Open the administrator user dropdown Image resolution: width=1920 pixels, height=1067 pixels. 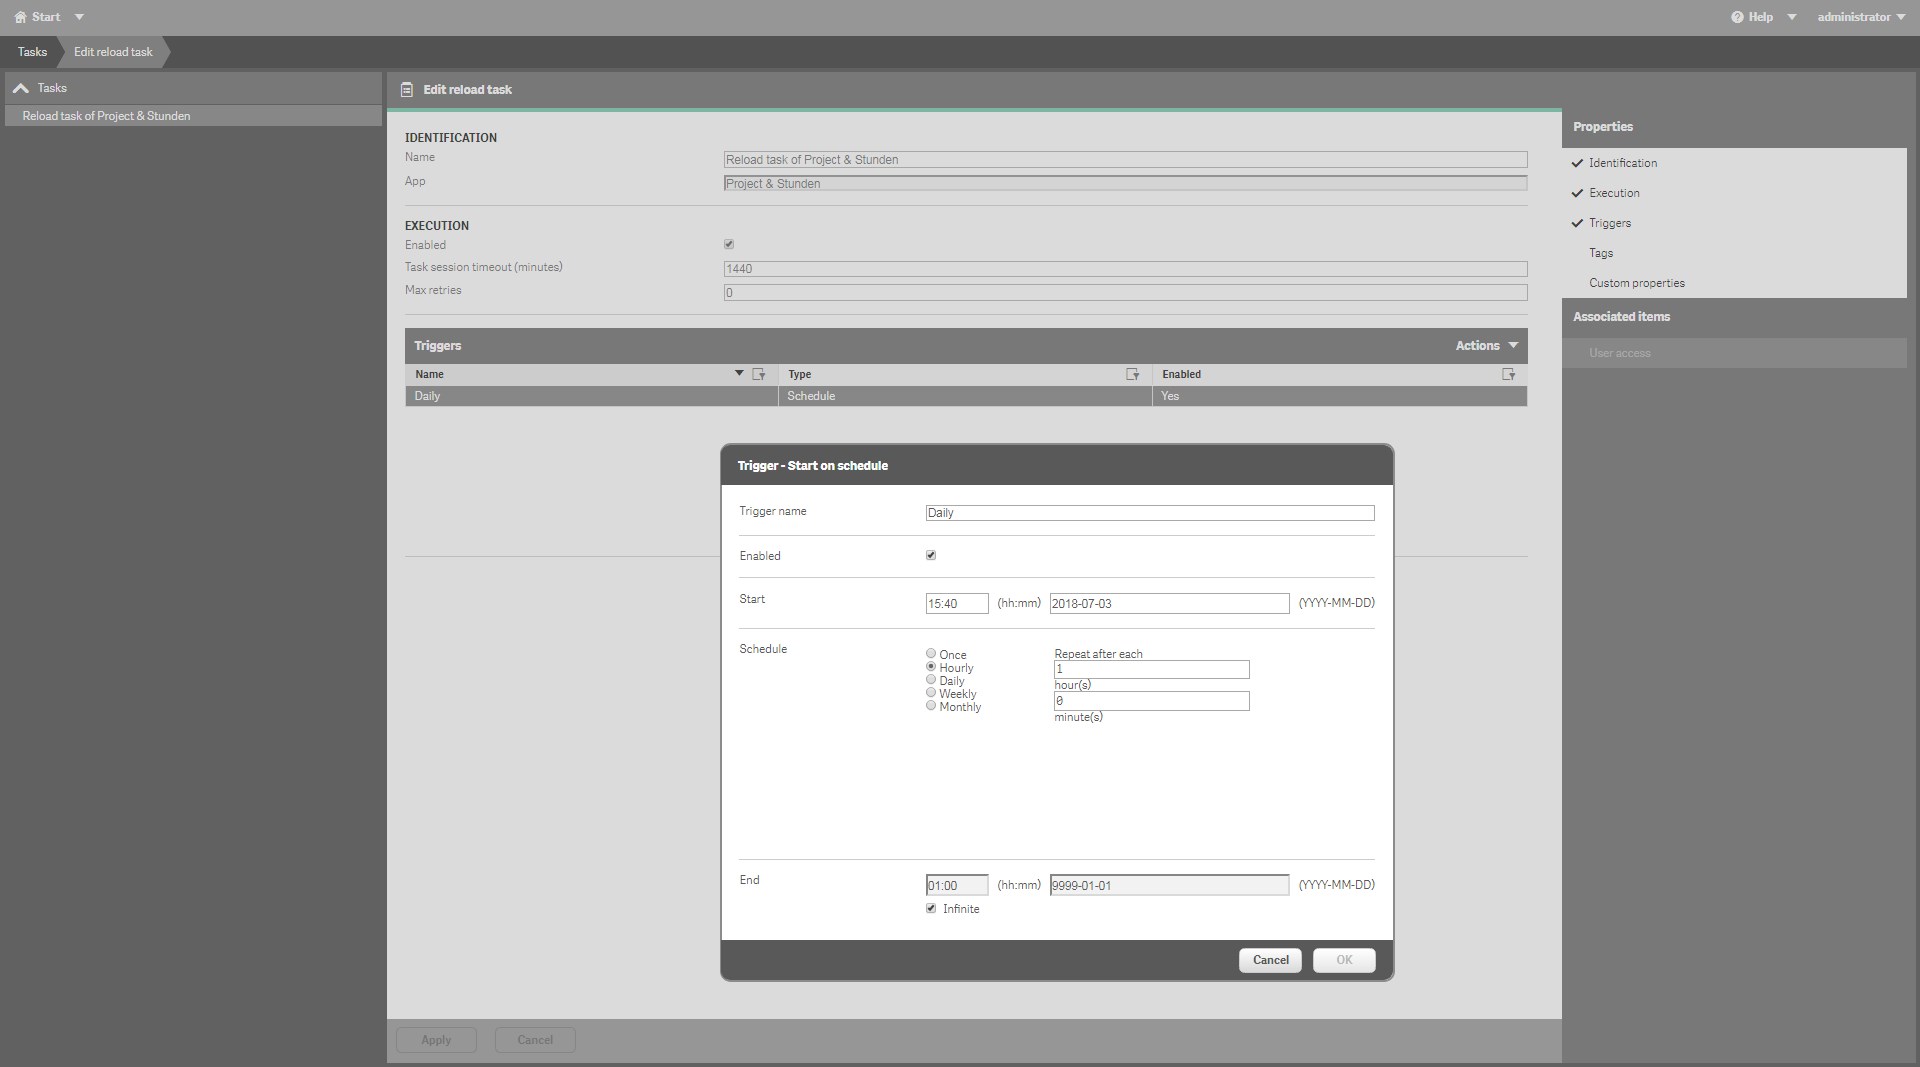(1860, 17)
